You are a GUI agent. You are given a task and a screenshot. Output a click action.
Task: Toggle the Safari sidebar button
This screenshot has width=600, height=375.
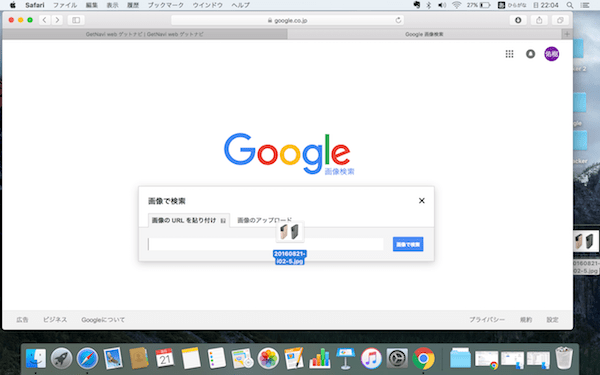[76, 20]
